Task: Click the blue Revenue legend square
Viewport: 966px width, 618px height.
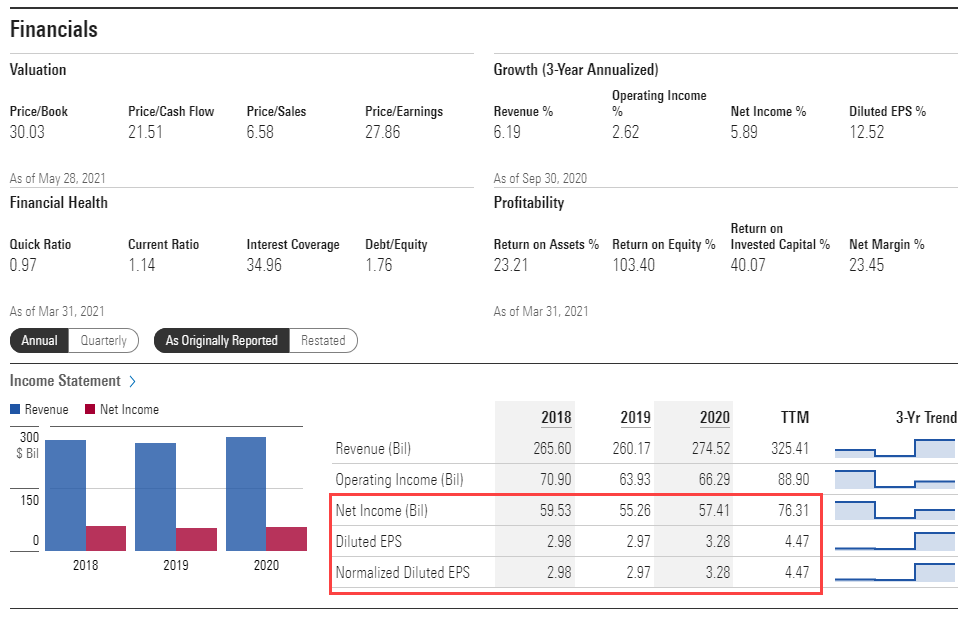Action: click(x=15, y=409)
